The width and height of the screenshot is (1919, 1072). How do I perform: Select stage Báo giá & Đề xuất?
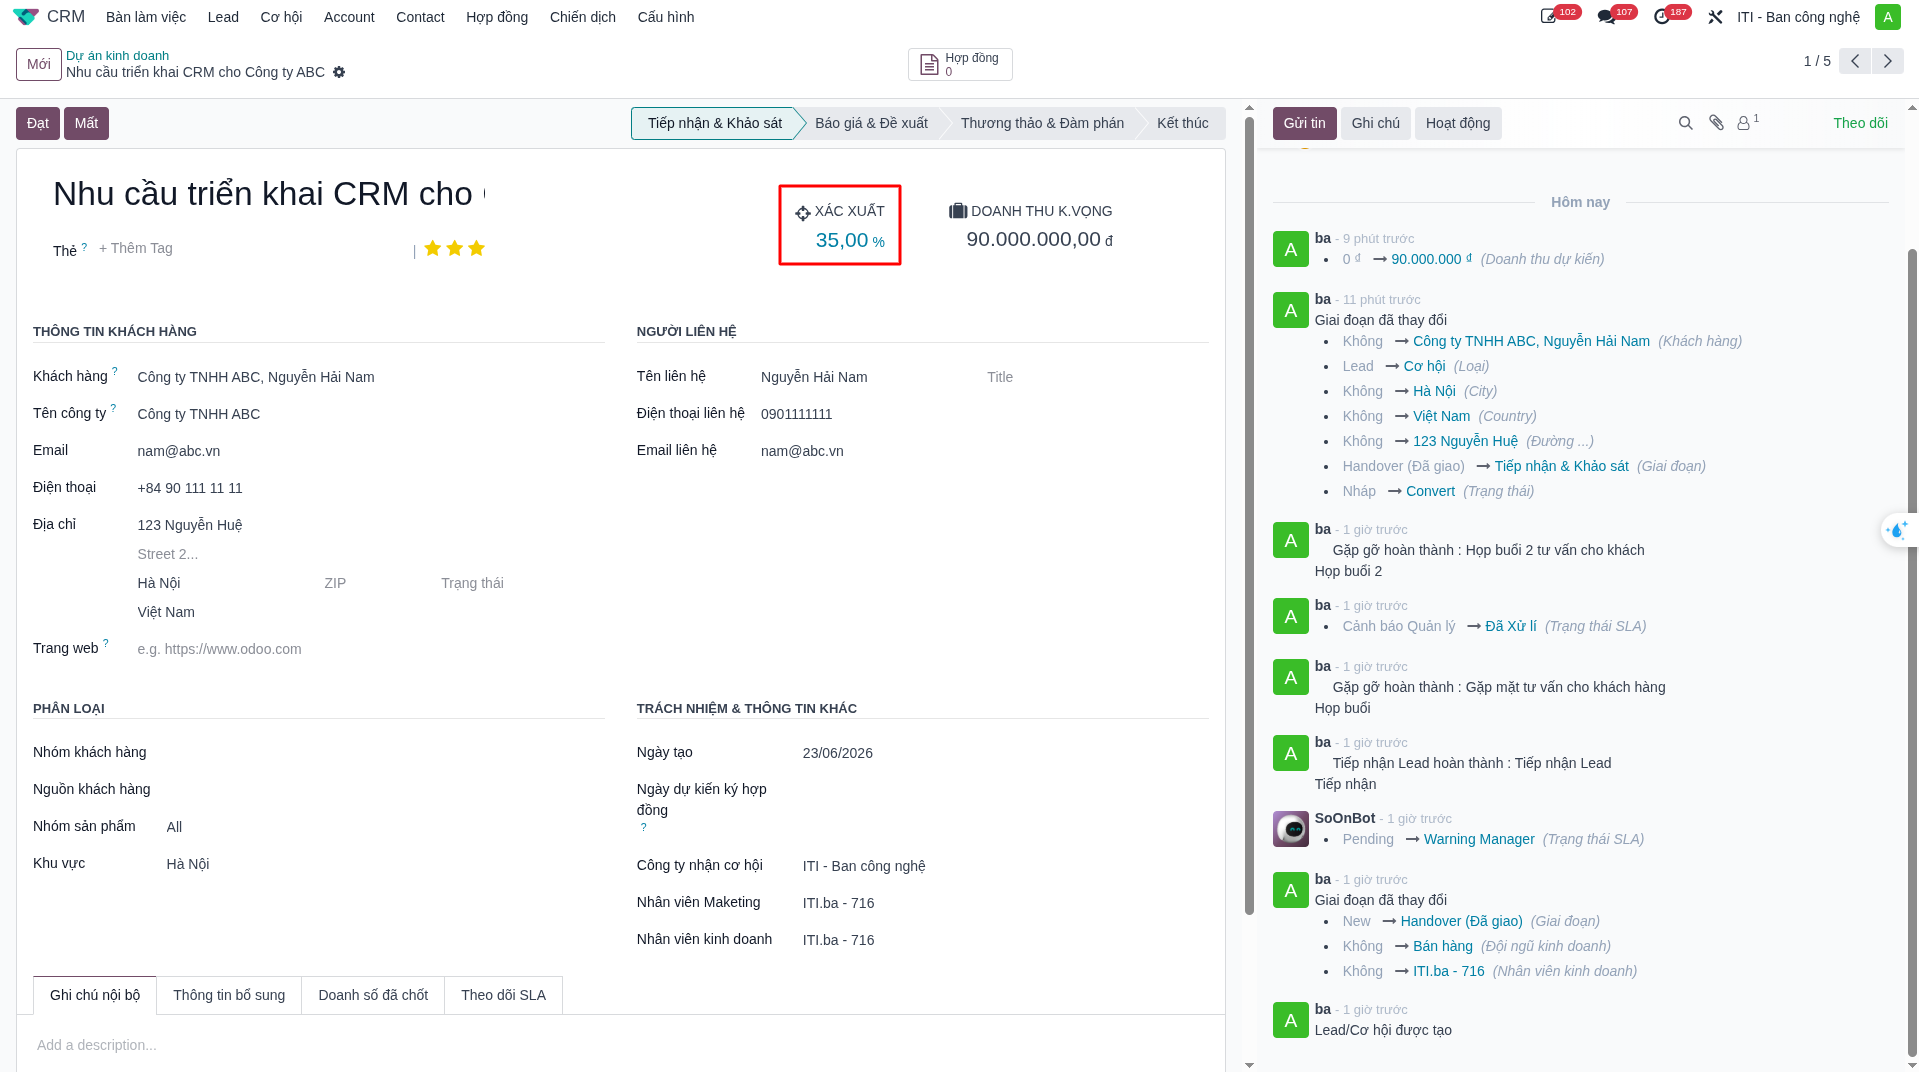871,123
